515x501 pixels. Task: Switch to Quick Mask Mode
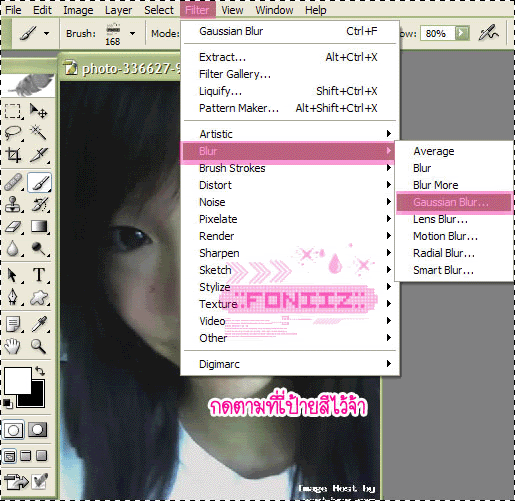pos(38,430)
